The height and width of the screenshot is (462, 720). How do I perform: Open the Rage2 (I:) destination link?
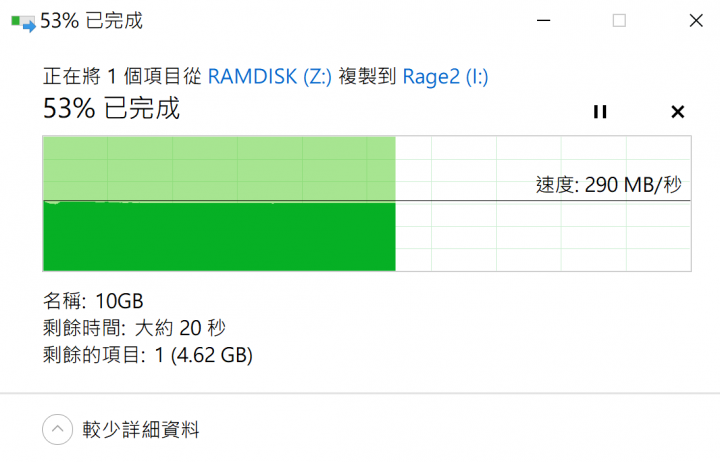(x=445, y=77)
